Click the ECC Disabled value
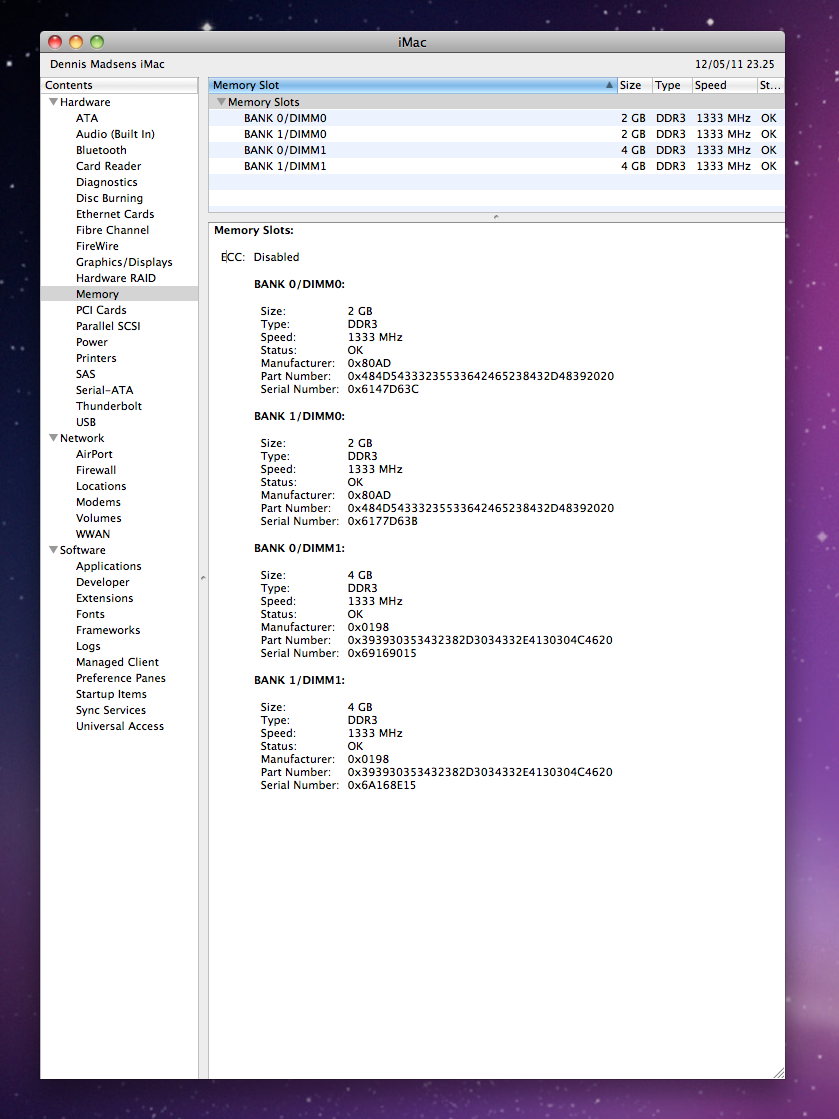The width and height of the screenshot is (839, 1119). (276, 257)
